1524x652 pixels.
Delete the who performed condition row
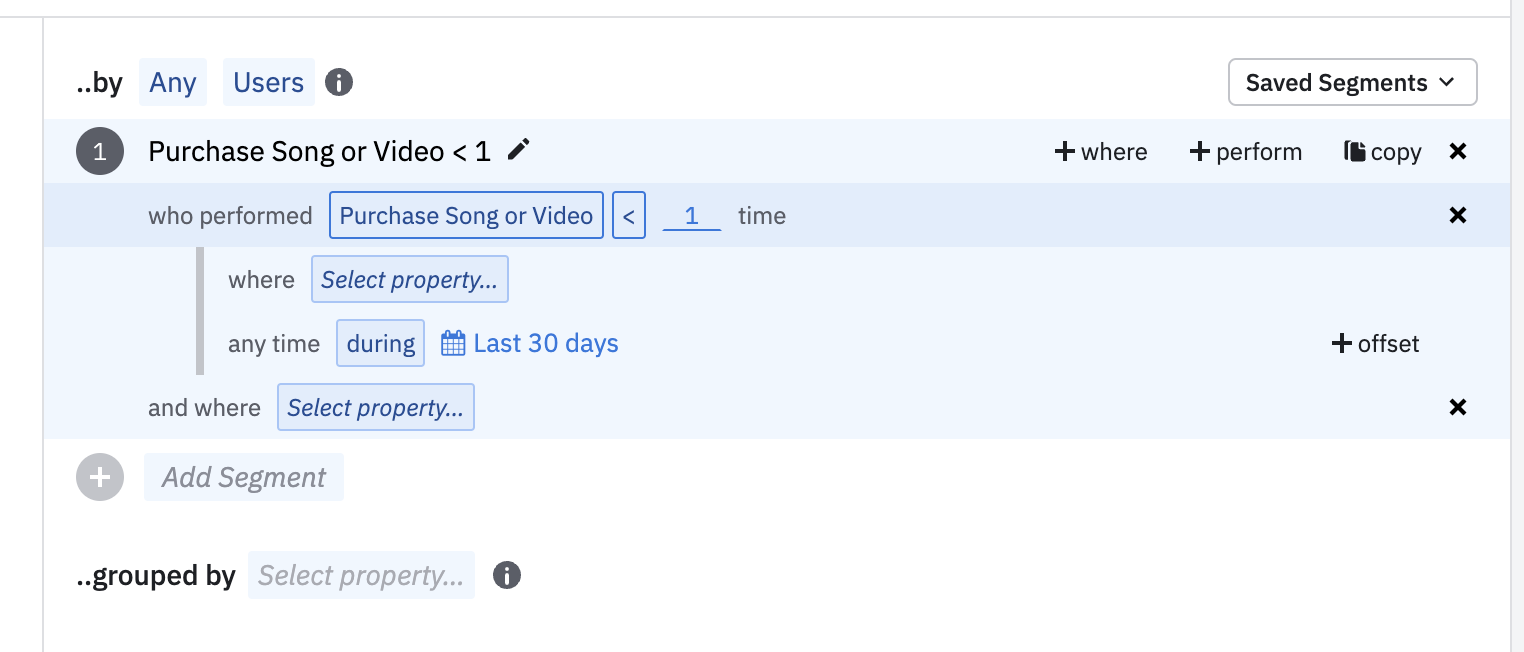[x=1457, y=216]
